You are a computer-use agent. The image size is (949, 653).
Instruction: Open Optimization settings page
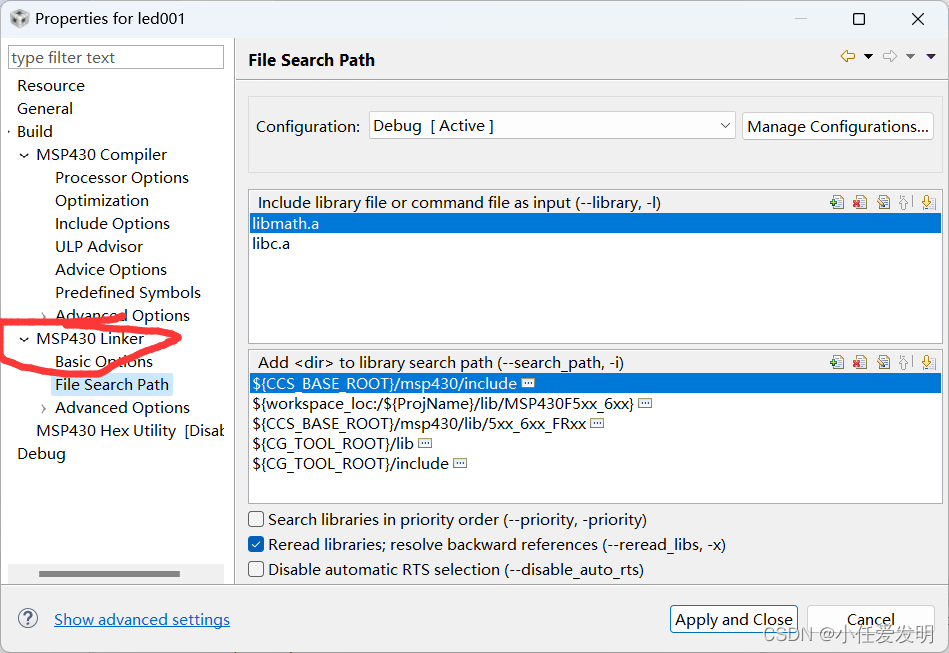coord(102,201)
